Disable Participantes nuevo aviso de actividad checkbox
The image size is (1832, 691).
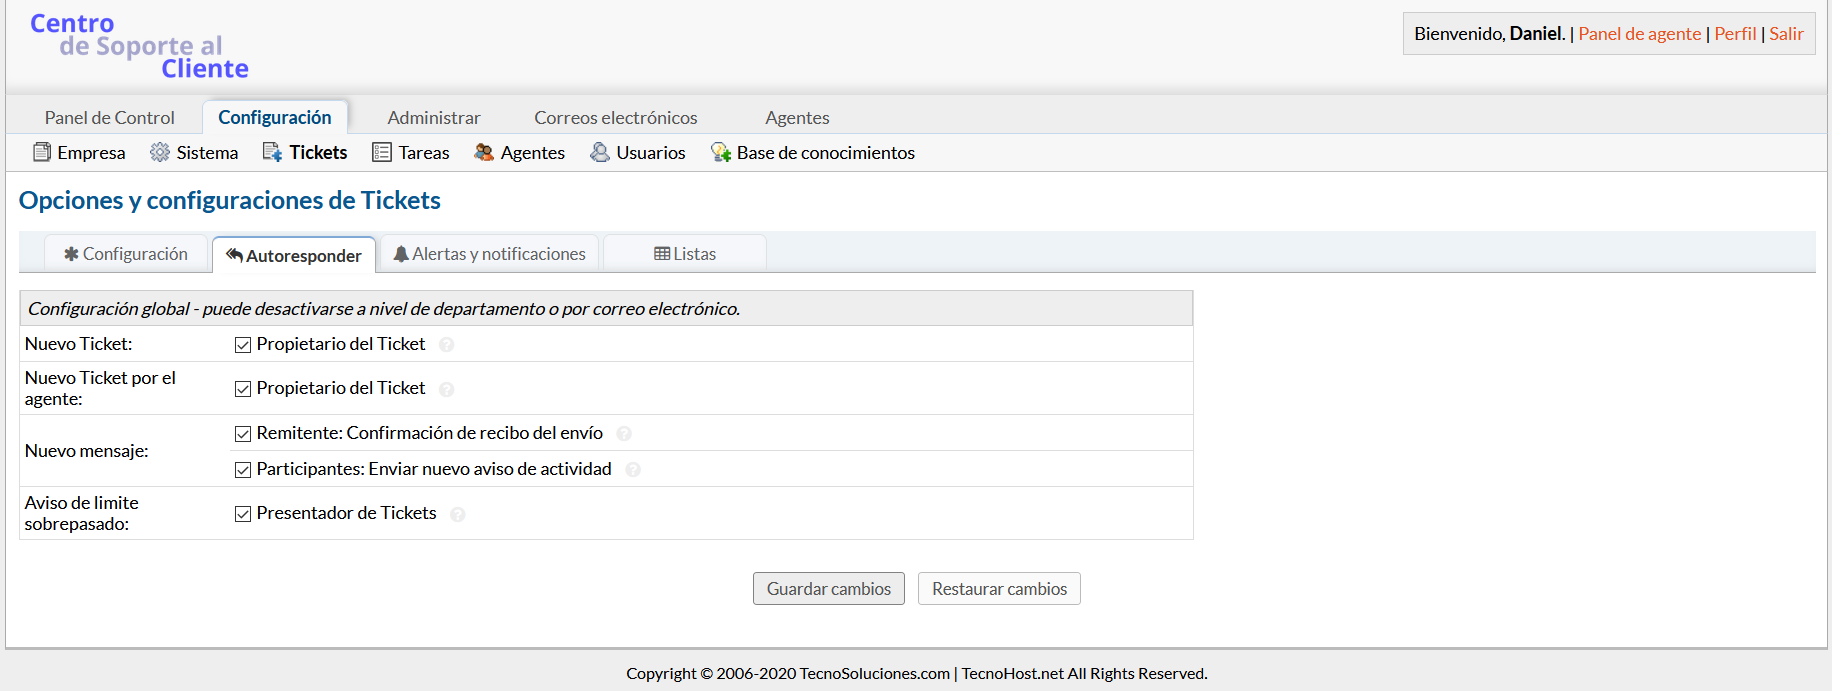point(243,470)
